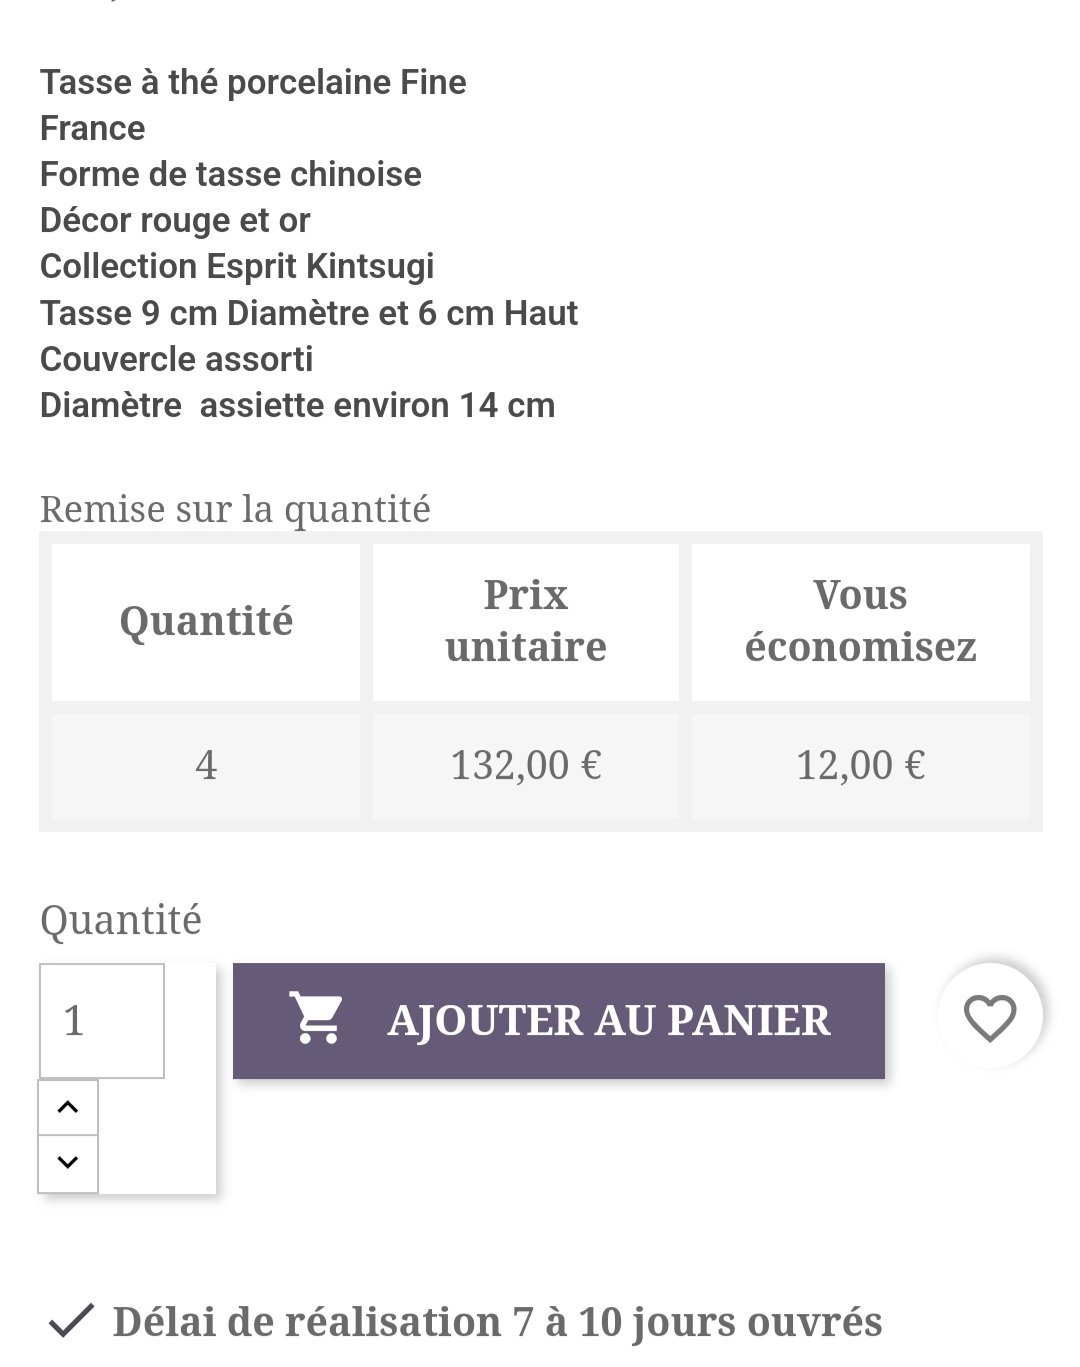Click the Couvercle assorti description line
Screen dimensions: 1080x1367
(x=176, y=359)
